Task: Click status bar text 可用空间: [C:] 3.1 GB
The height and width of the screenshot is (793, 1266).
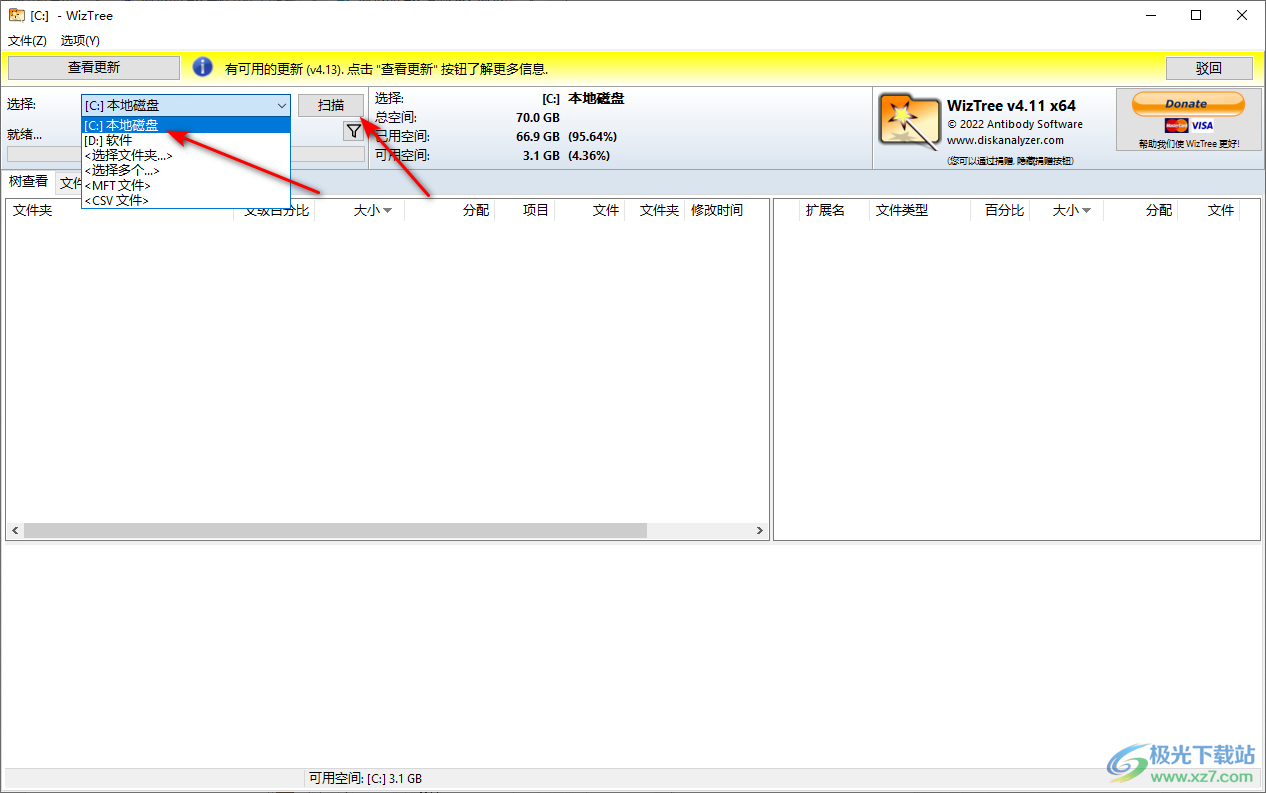Action: click(x=365, y=778)
